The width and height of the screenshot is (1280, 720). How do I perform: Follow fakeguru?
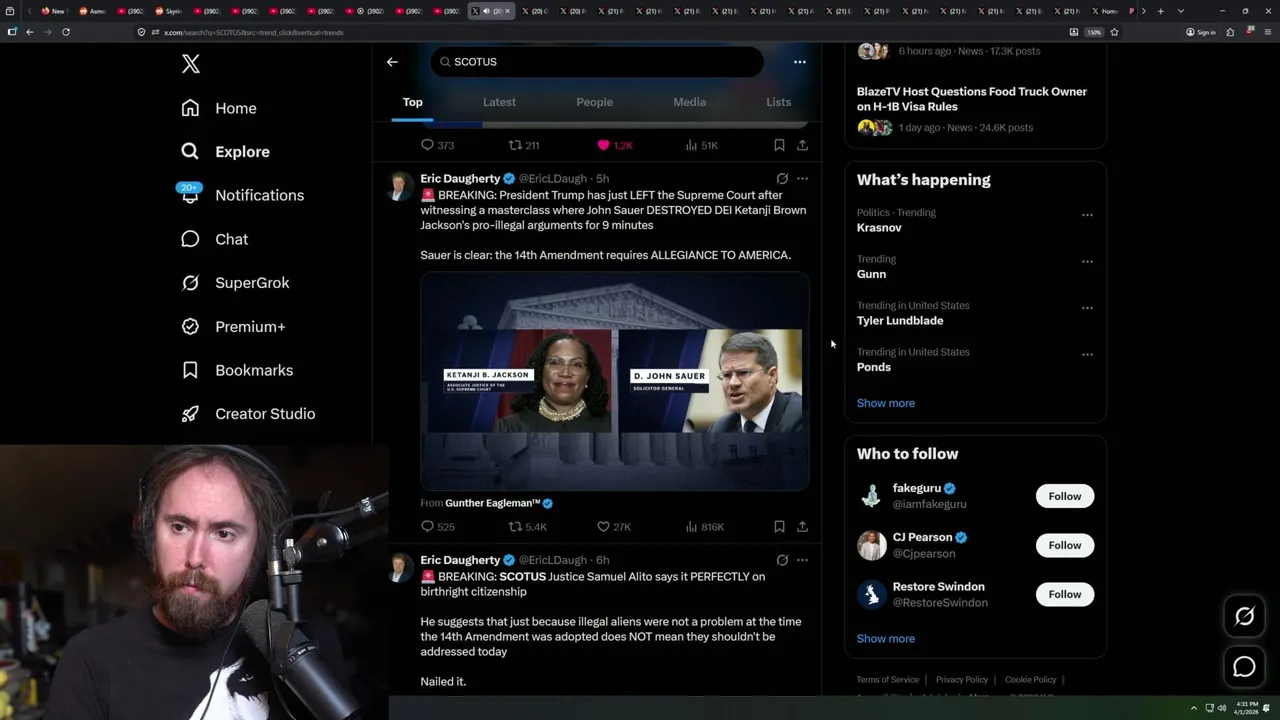point(1064,496)
